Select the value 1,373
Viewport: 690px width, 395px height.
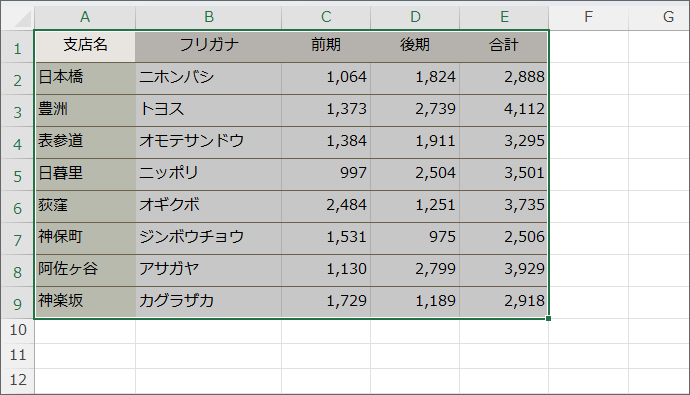point(326,110)
